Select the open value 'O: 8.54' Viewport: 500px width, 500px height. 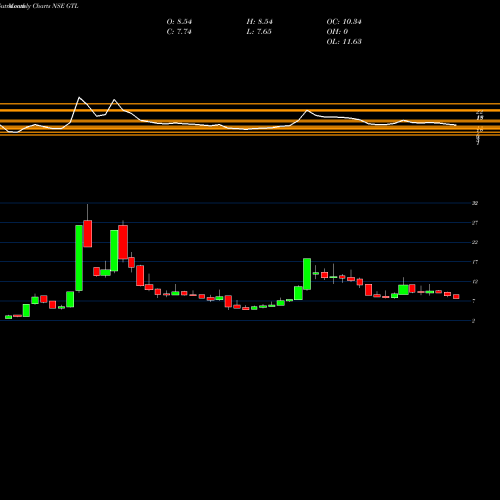[179, 22]
